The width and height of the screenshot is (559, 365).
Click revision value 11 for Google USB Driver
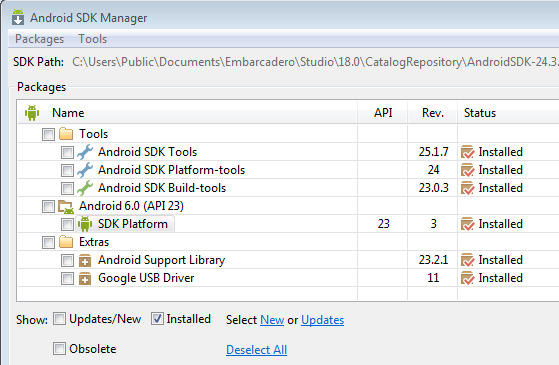(433, 278)
